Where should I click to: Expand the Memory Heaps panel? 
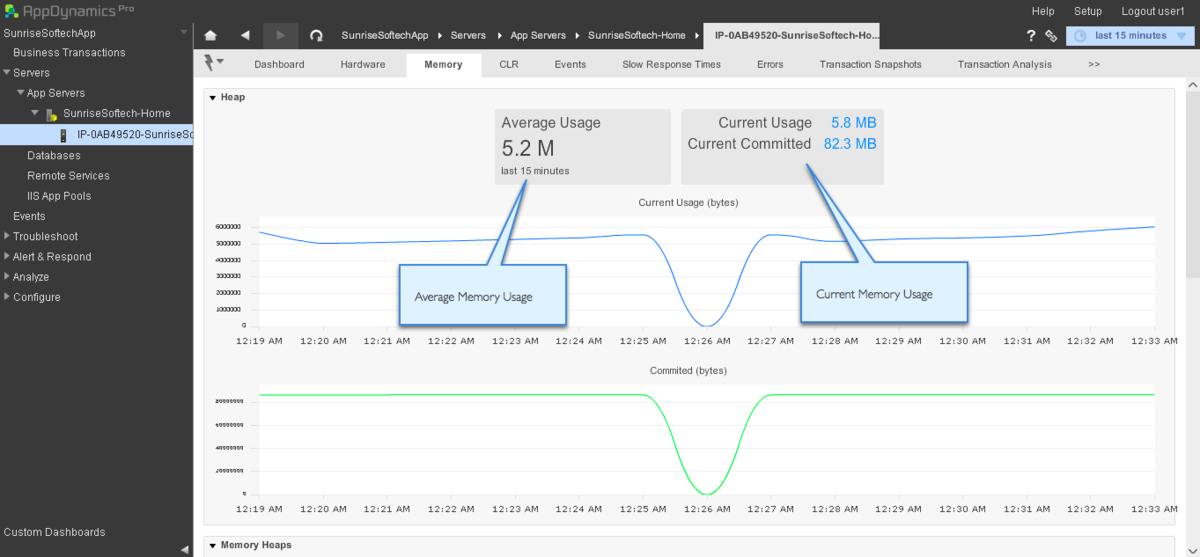(212, 545)
